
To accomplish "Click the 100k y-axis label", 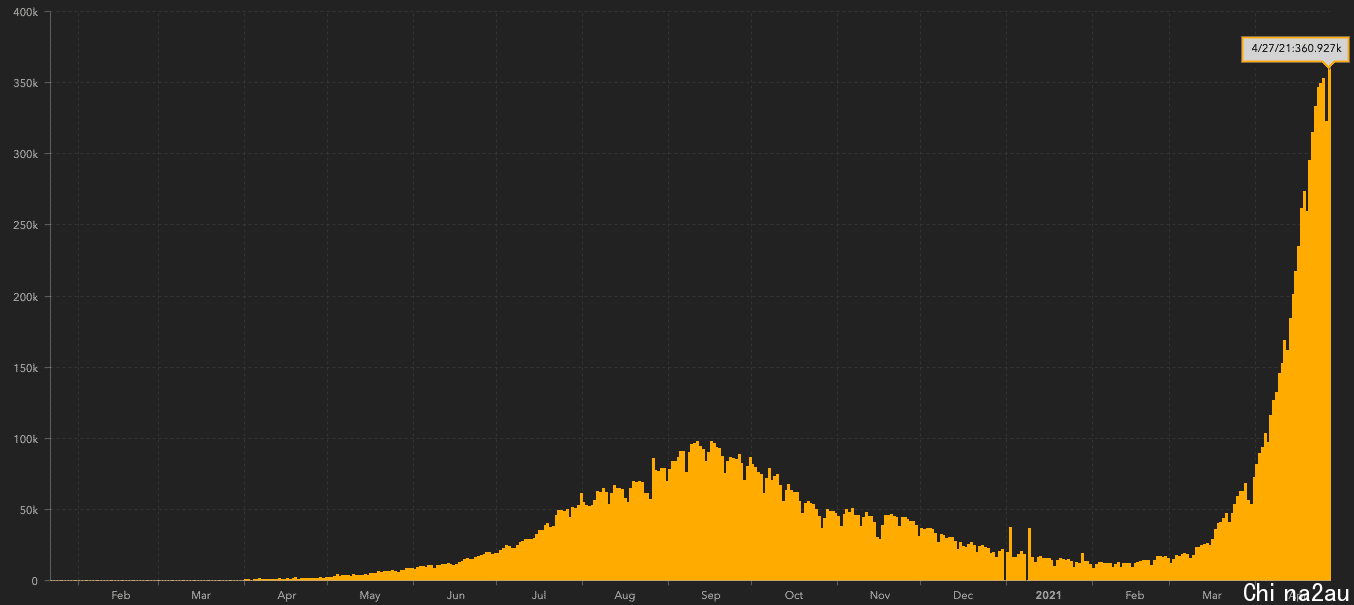I will [x=26, y=439].
